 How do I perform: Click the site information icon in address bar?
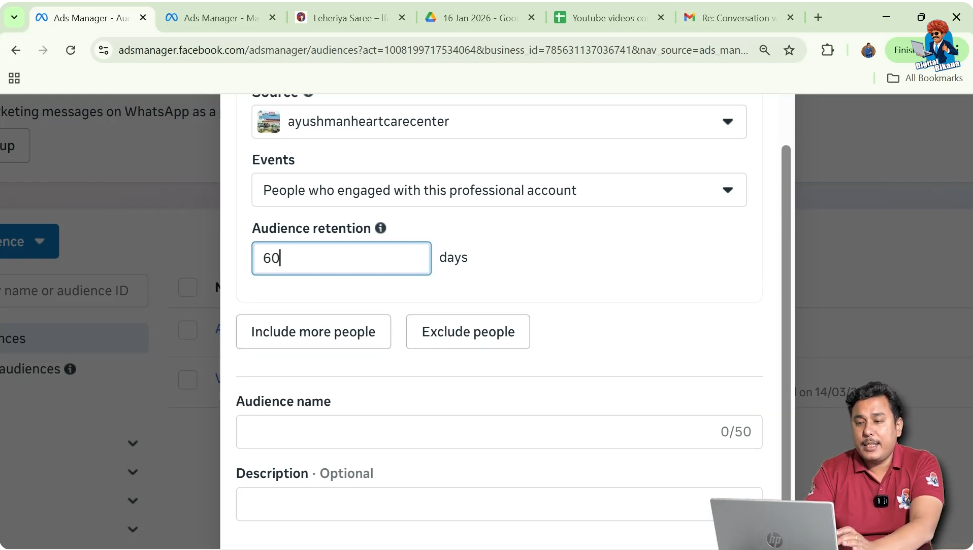[104, 50]
